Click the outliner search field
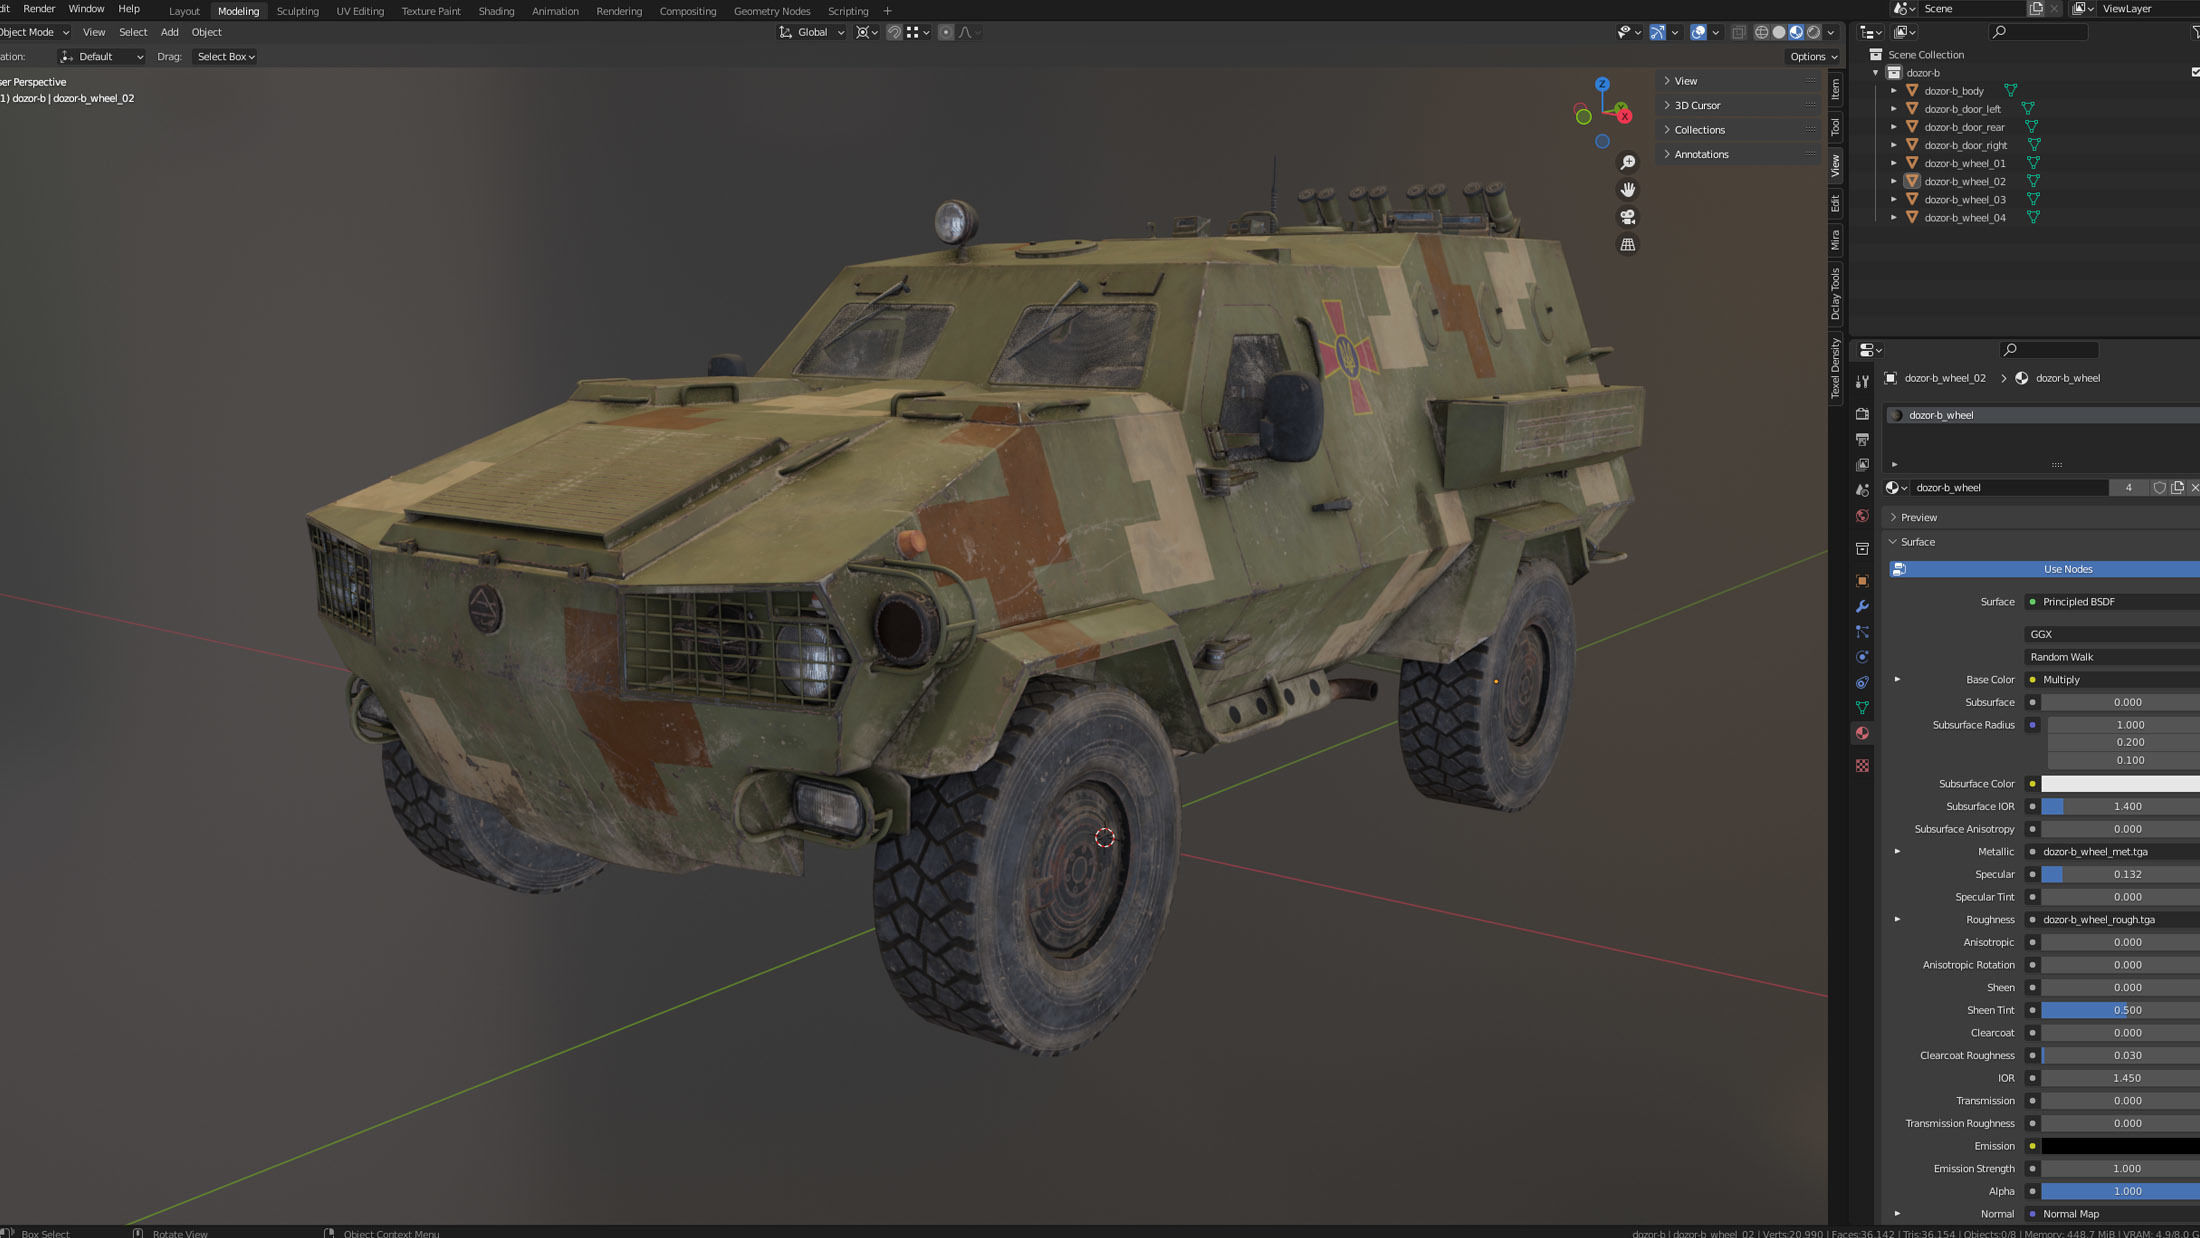2200x1238 pixels. 2038,32
